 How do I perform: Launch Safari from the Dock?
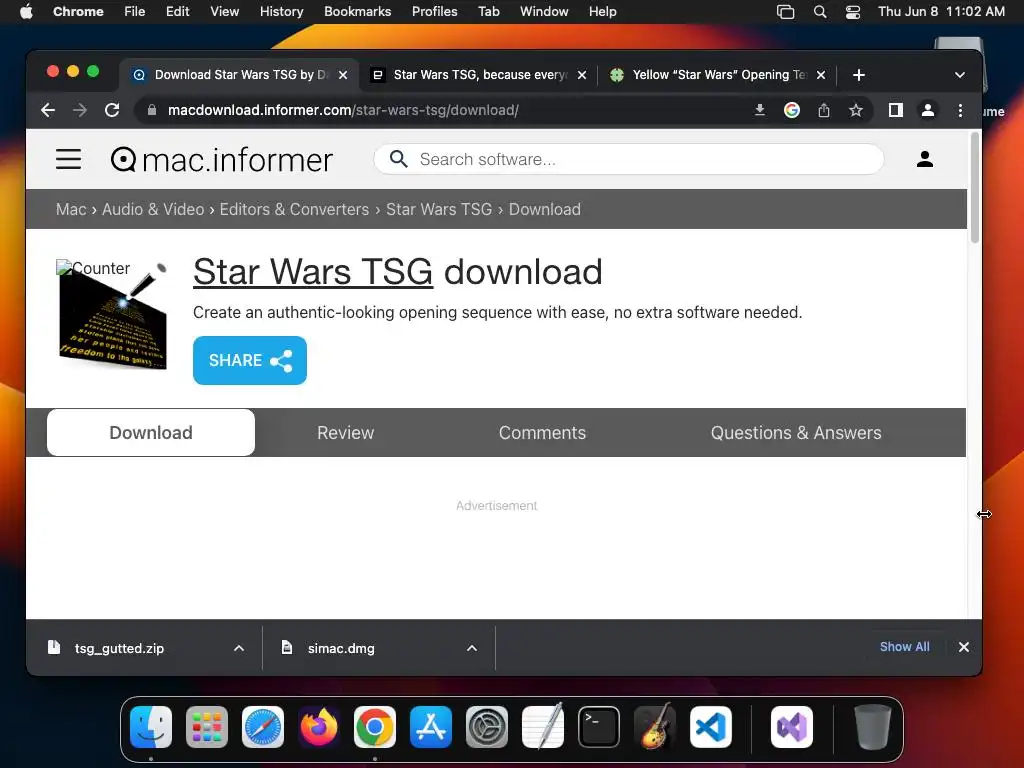coord(263,727)
